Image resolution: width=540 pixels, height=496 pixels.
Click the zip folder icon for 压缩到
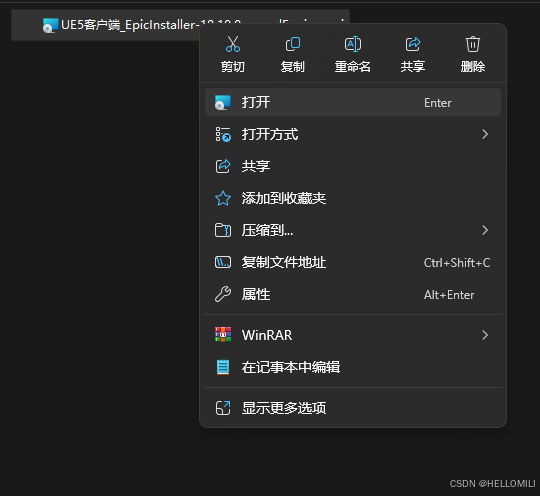click(x=223, y=230)
